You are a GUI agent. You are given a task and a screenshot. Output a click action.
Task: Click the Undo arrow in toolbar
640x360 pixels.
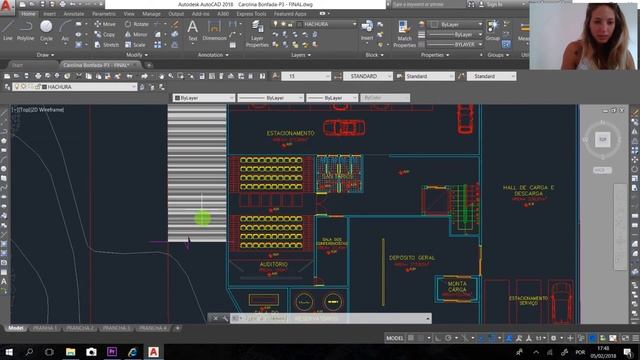pyautogui.click(x=130, y=76)
